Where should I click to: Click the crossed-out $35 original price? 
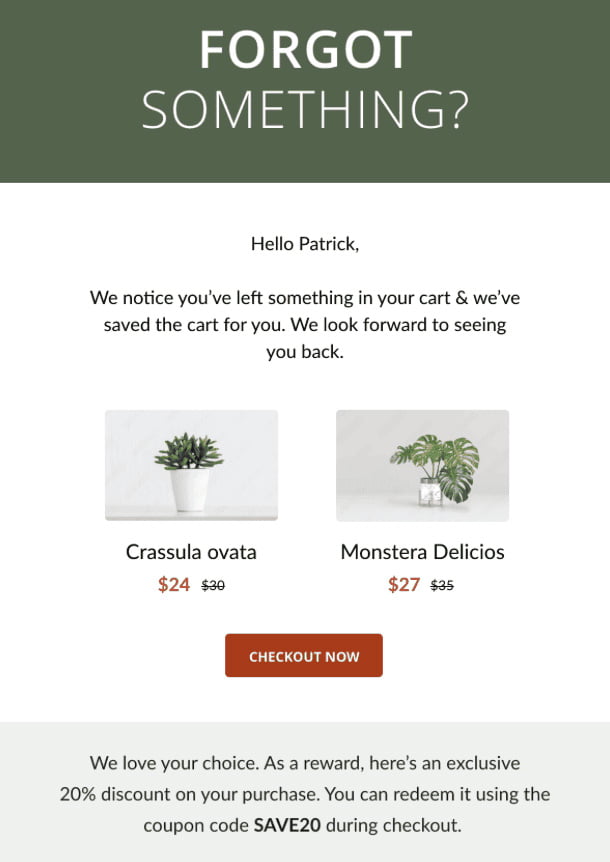click(x=442, y=585)
